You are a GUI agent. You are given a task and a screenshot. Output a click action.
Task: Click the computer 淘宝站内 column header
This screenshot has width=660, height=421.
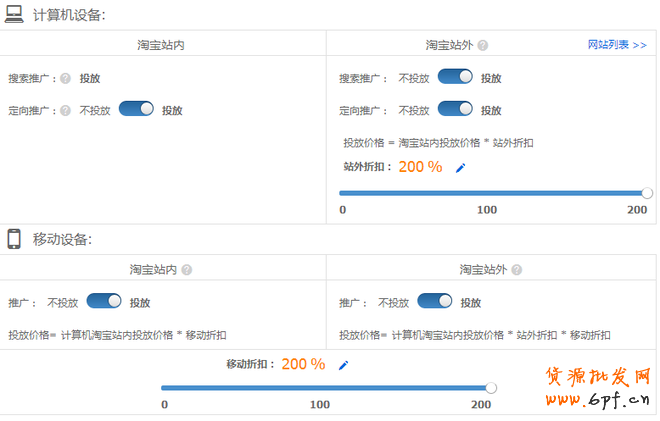tap(161, 45)
